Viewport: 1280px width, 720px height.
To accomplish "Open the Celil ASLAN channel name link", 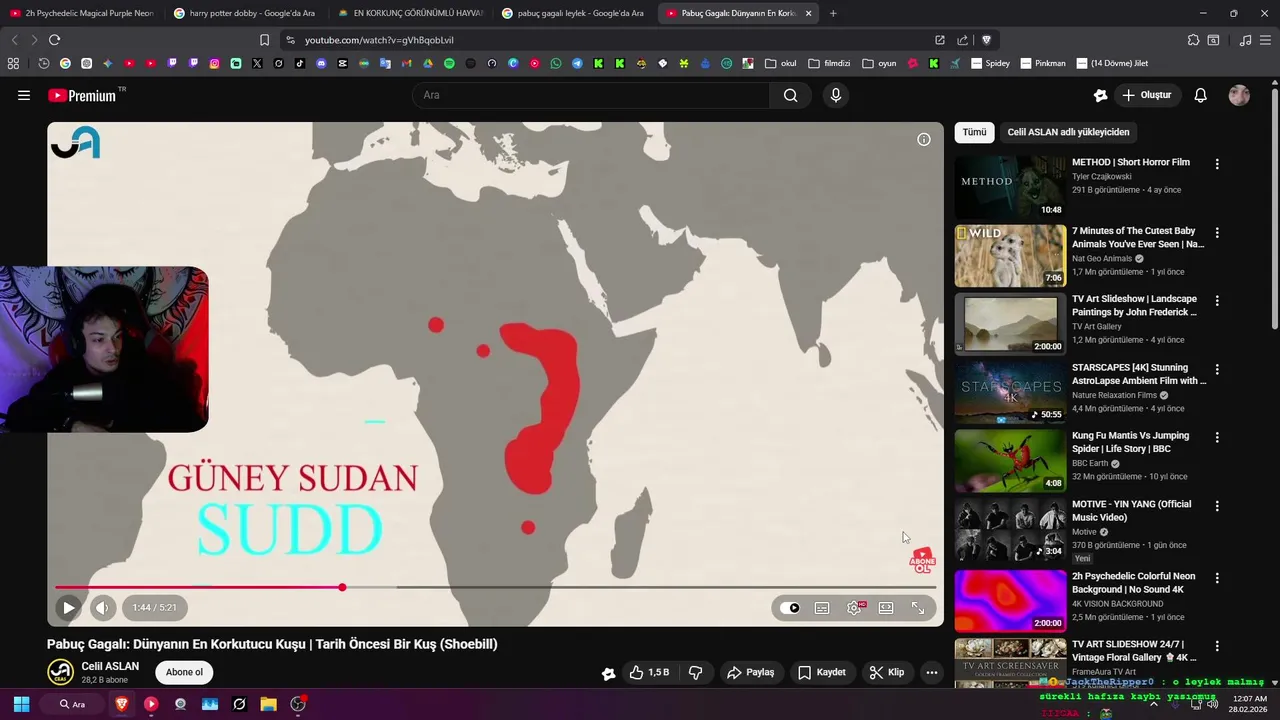I will (x=110, y=666).
